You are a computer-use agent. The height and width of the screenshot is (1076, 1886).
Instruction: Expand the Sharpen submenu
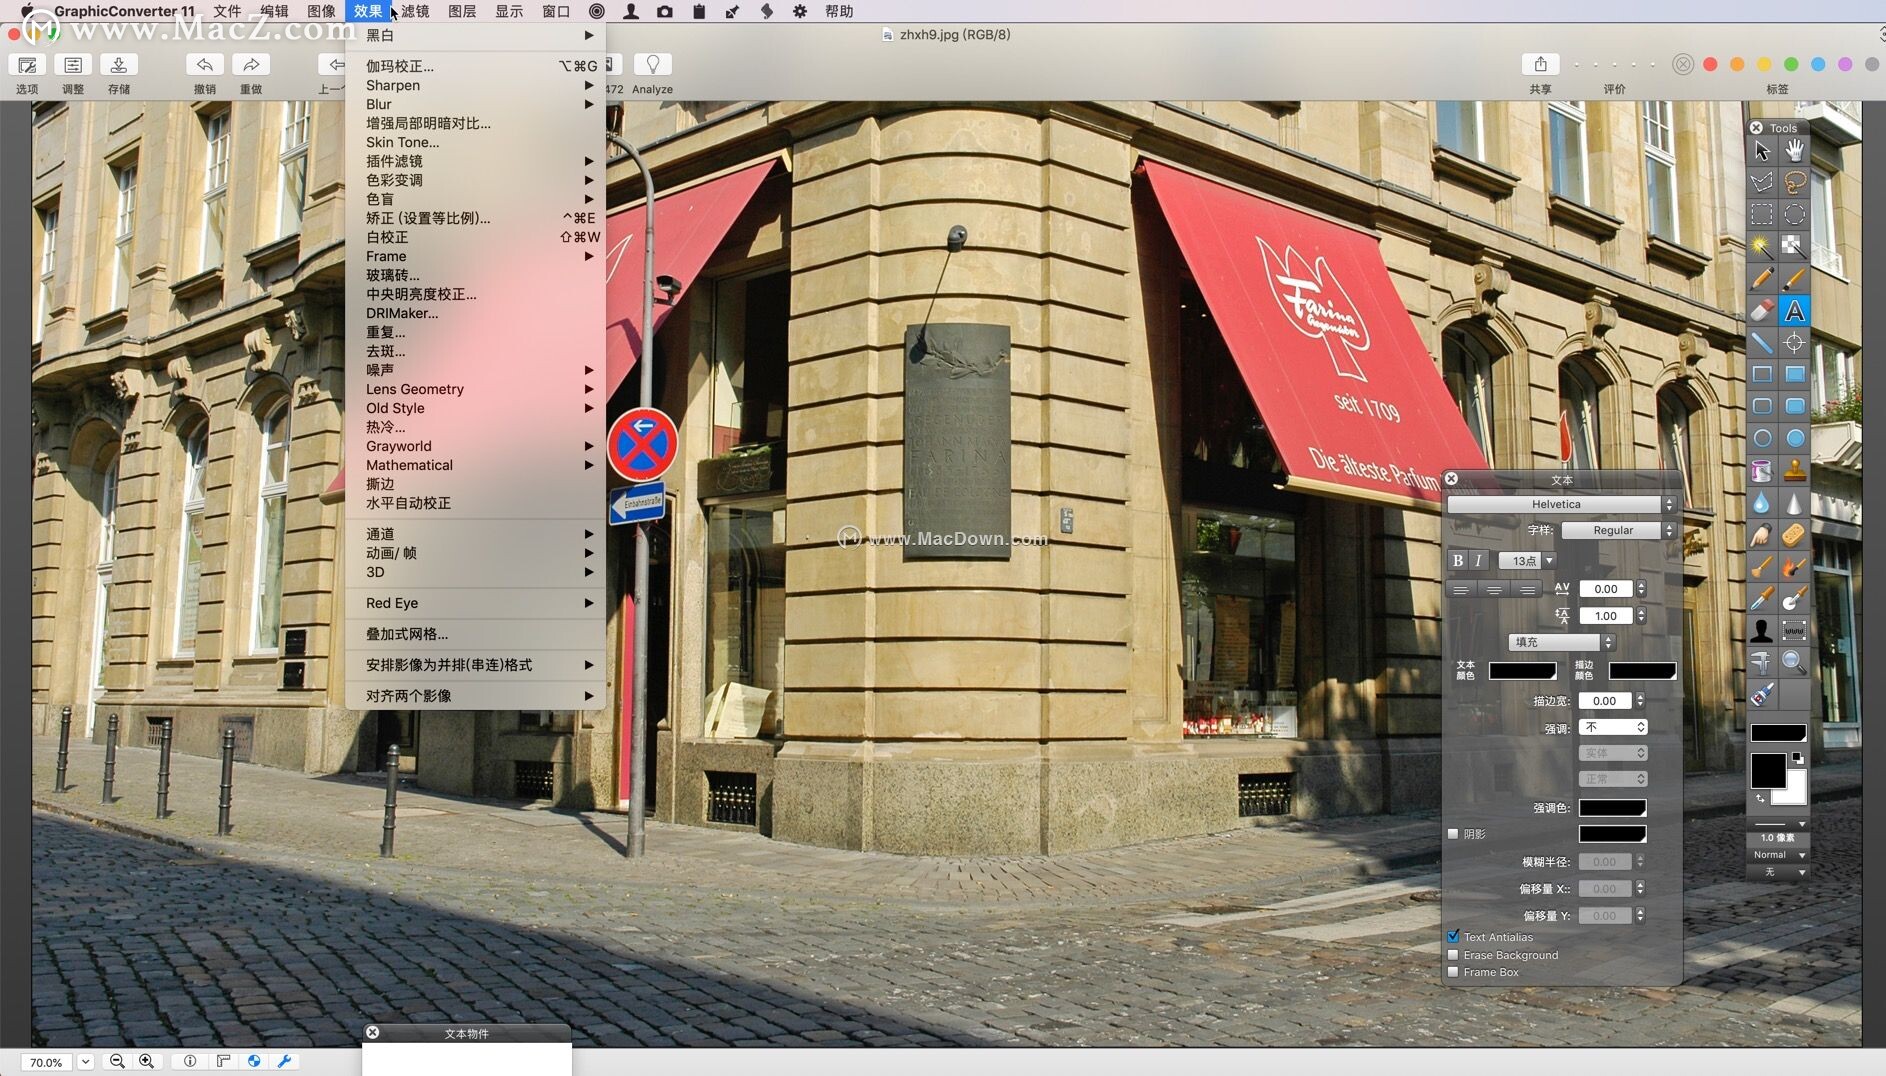476,85
